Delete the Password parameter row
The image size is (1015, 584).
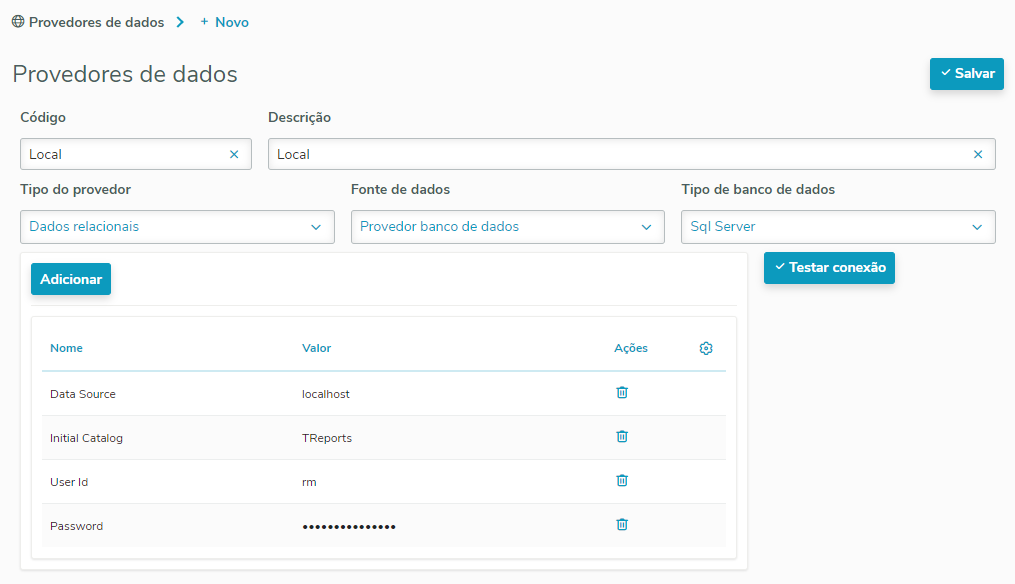(x=622, y=525)
